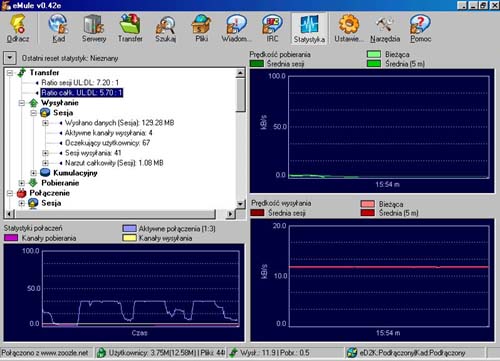Select the Statystyka toolbar icon
Viewport: 500px width, 361px height.
[309, 24]
